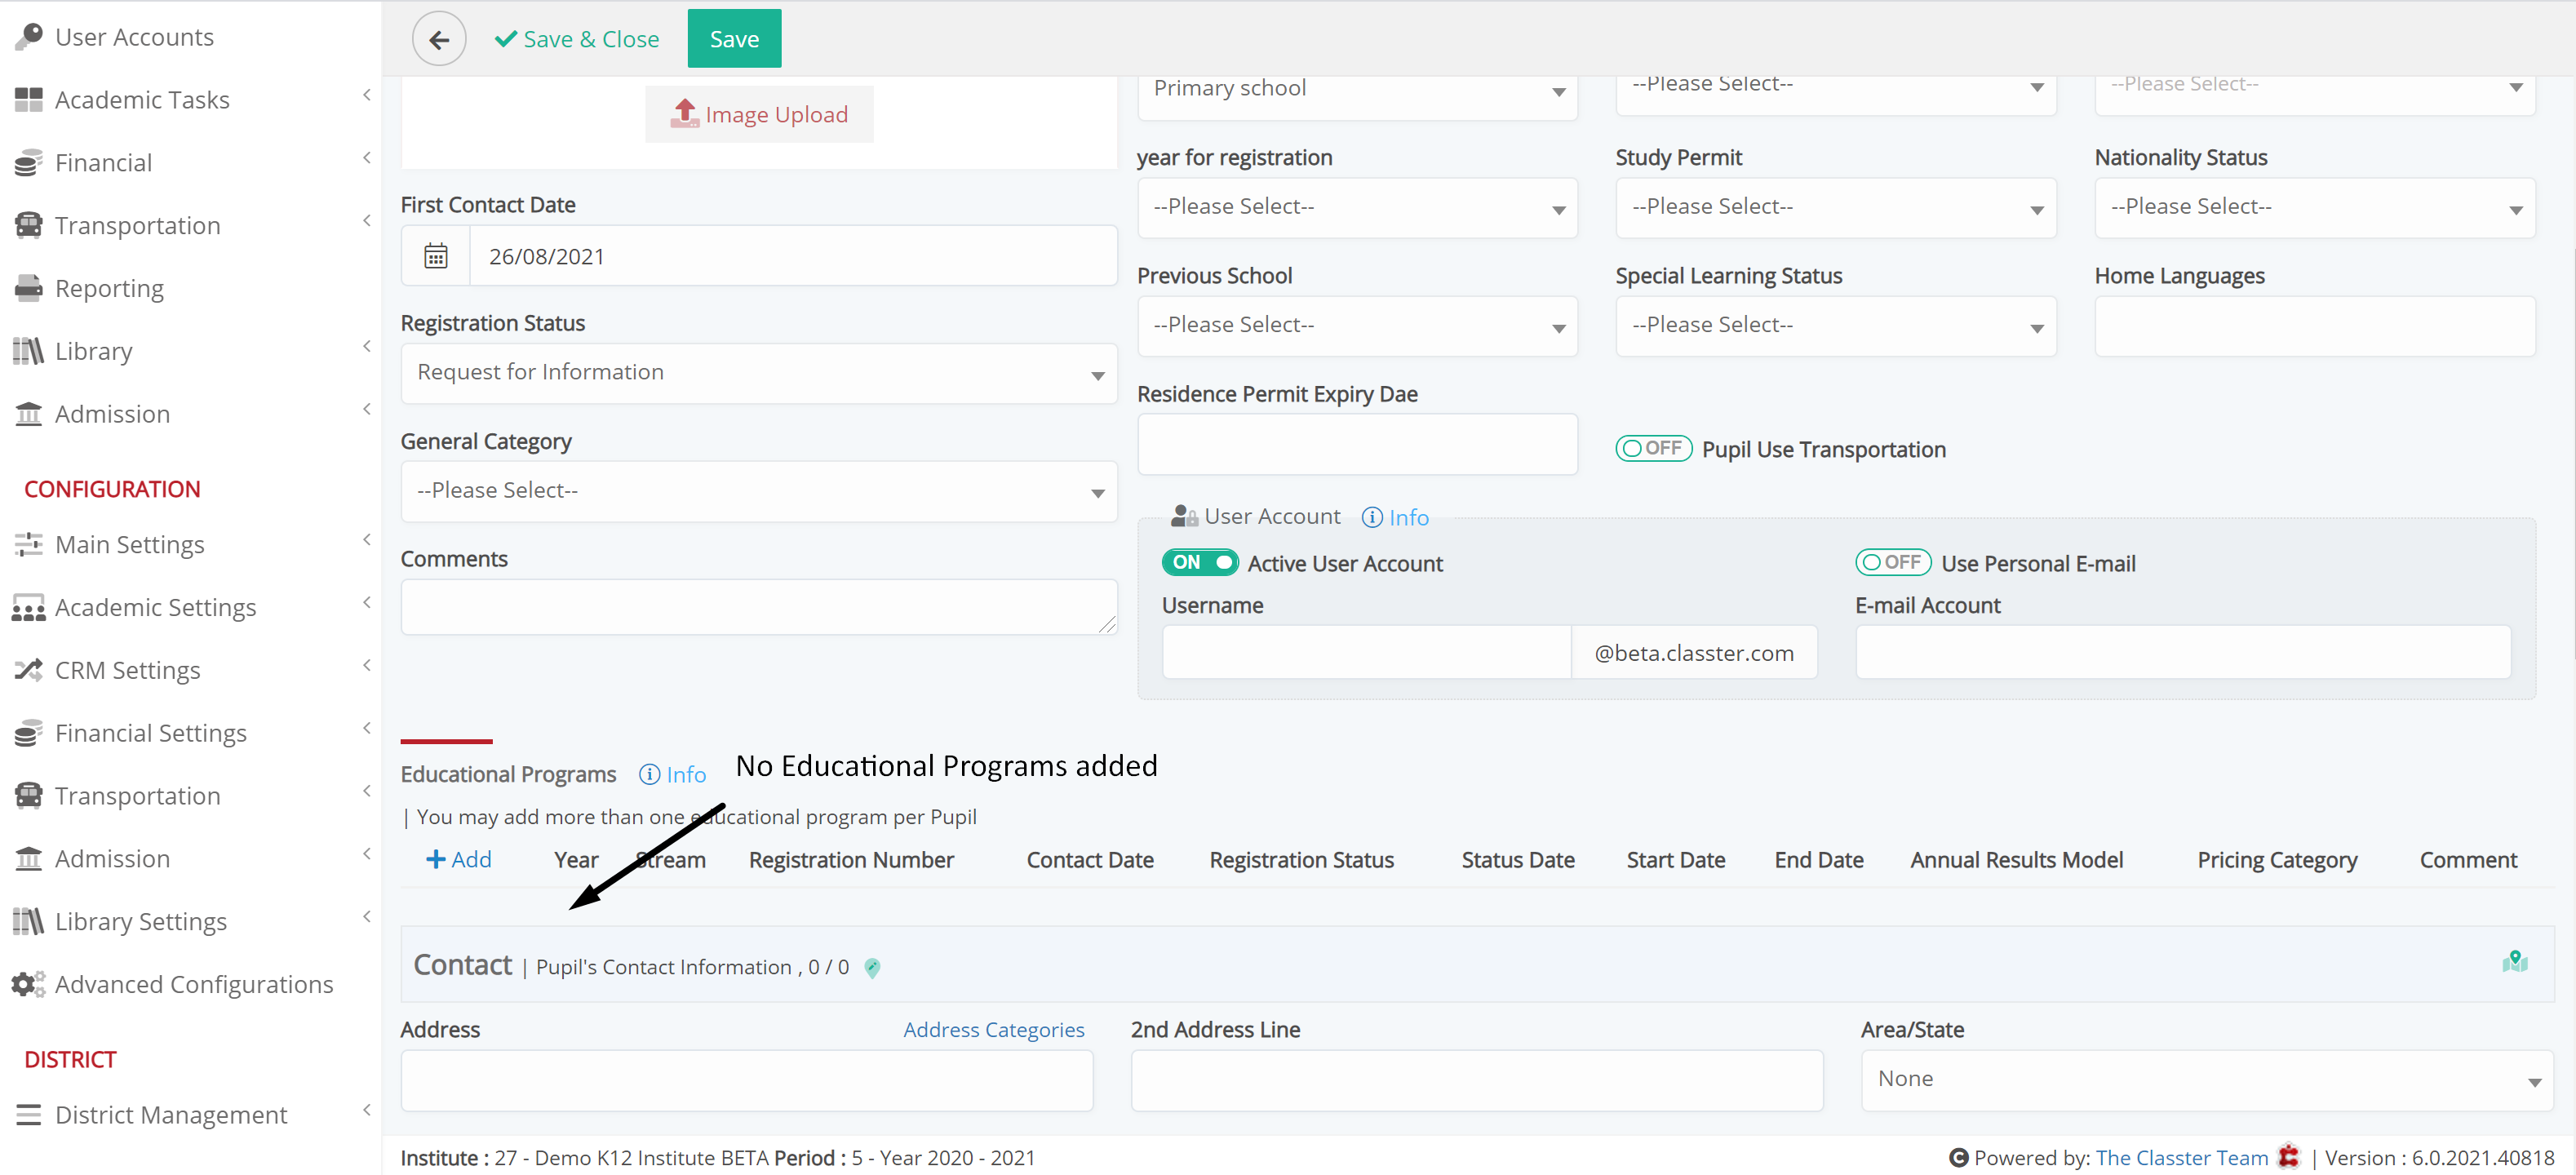Screen dimensions: 2576x1175
Task: Turn off the Active User Account switch
Action: click(x=1200, y=562)
